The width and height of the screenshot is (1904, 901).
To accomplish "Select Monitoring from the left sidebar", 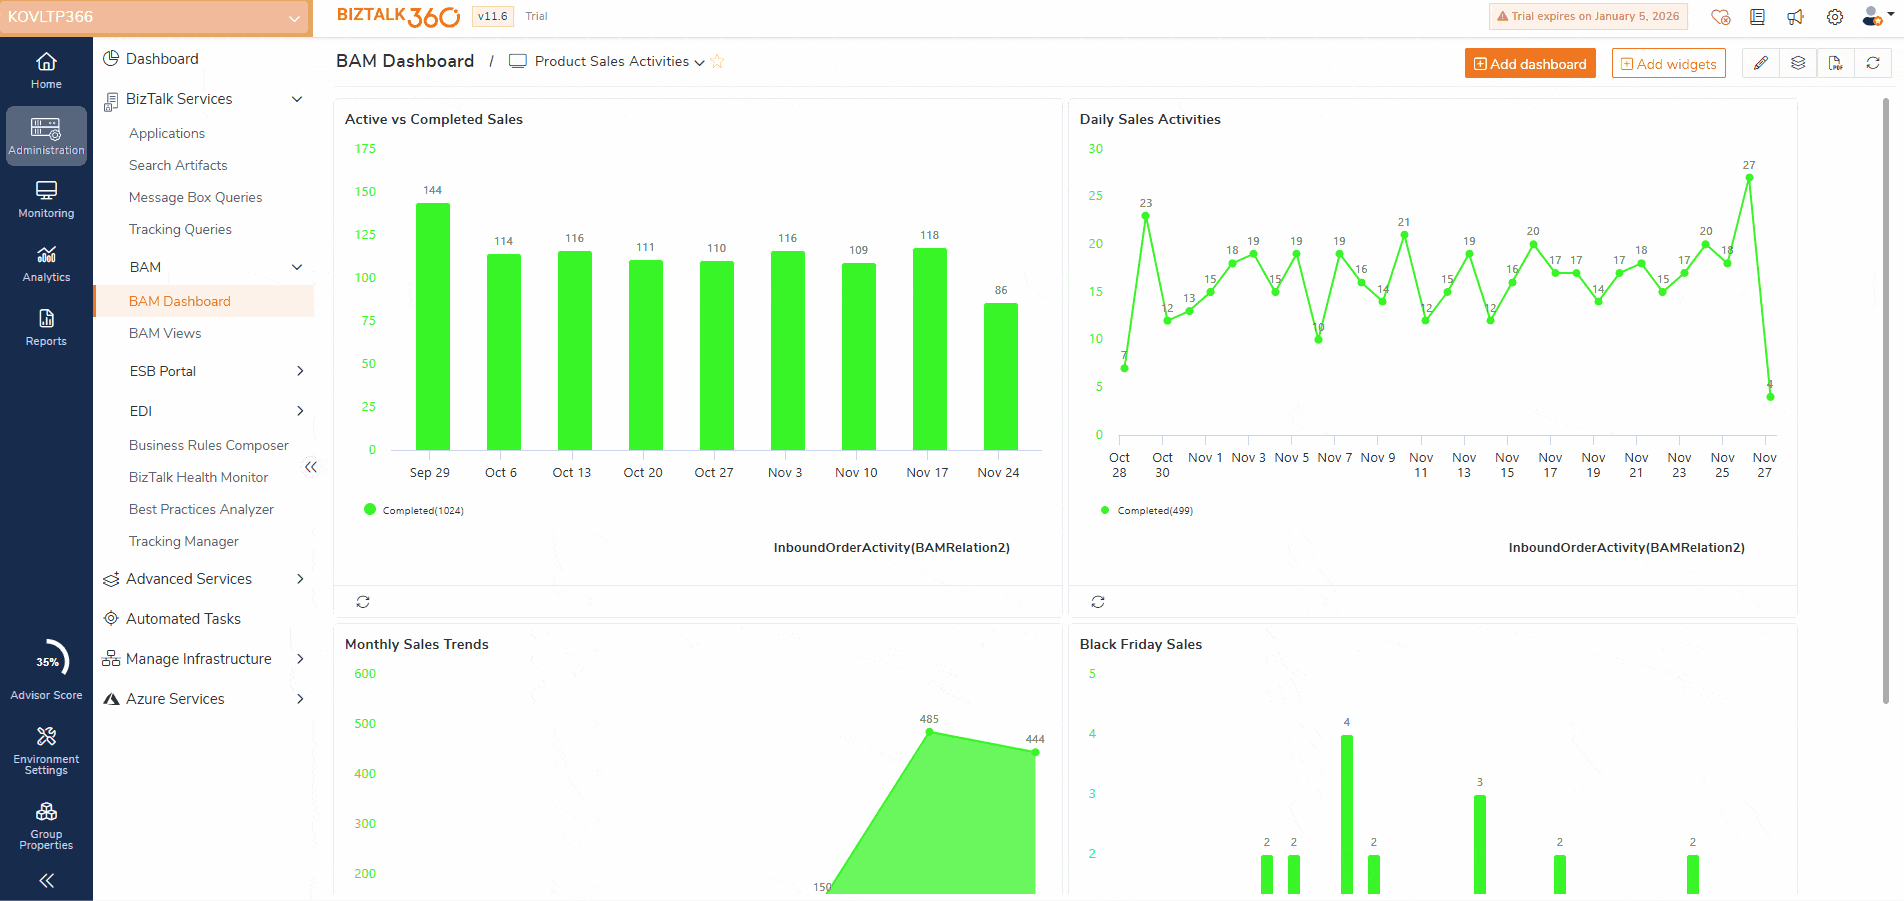I will pyautogui.click(x=46, y=199).
